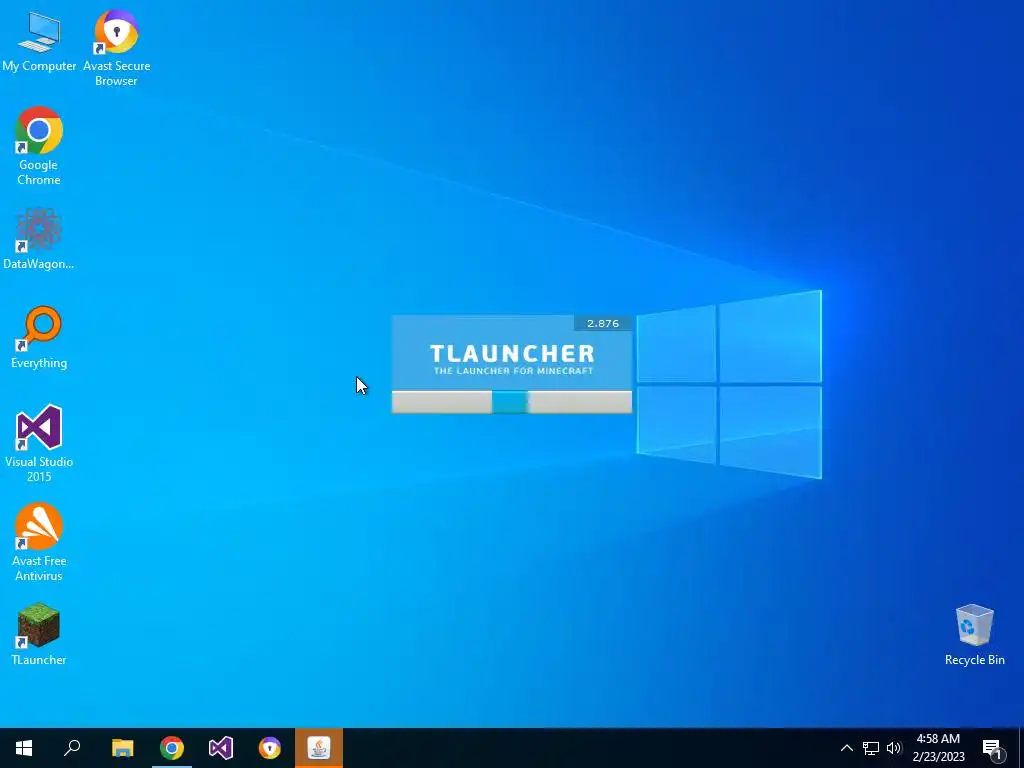
Task: Open Visual Studio from the taskbar
Action: [221, 748]
